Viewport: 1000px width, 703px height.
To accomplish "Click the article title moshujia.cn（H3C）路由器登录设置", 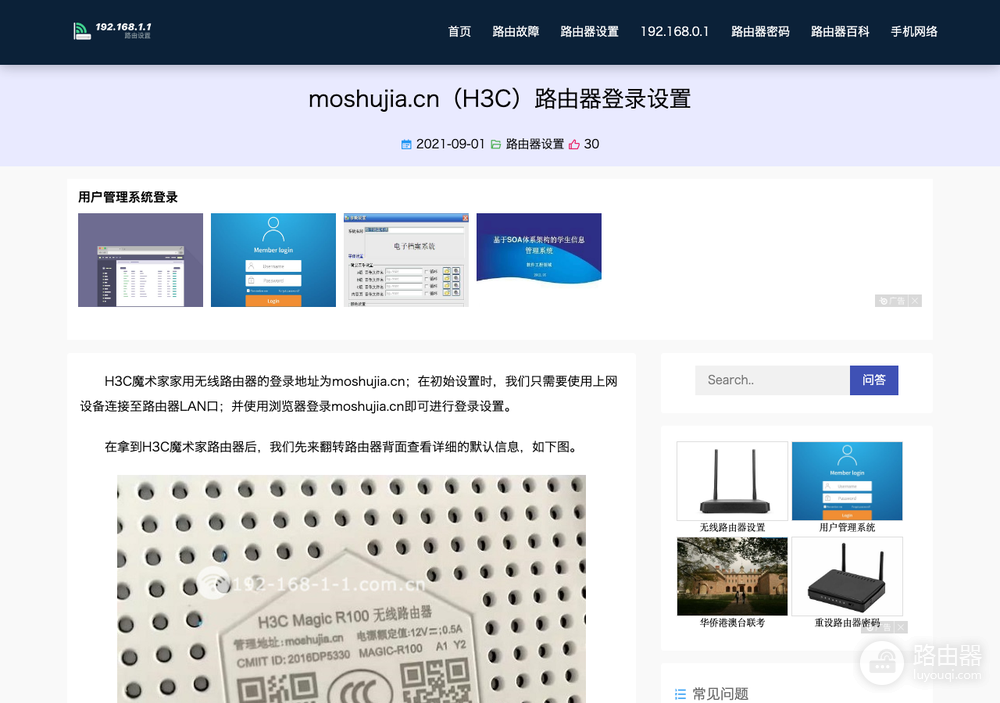I will (500, 99).
